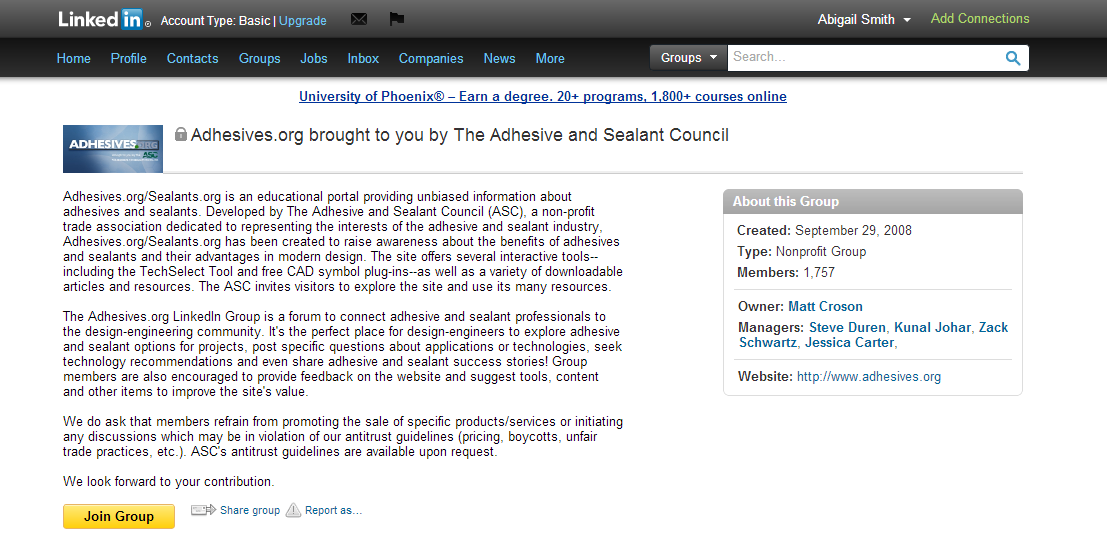Click the Upgrade account link
Image resolution: width=1107 pixels, height=546 pixels.
(x=302, y=20)
